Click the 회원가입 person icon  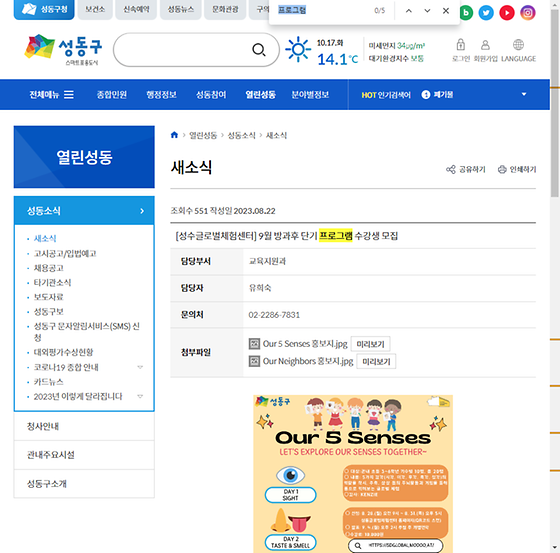(485, 45)
